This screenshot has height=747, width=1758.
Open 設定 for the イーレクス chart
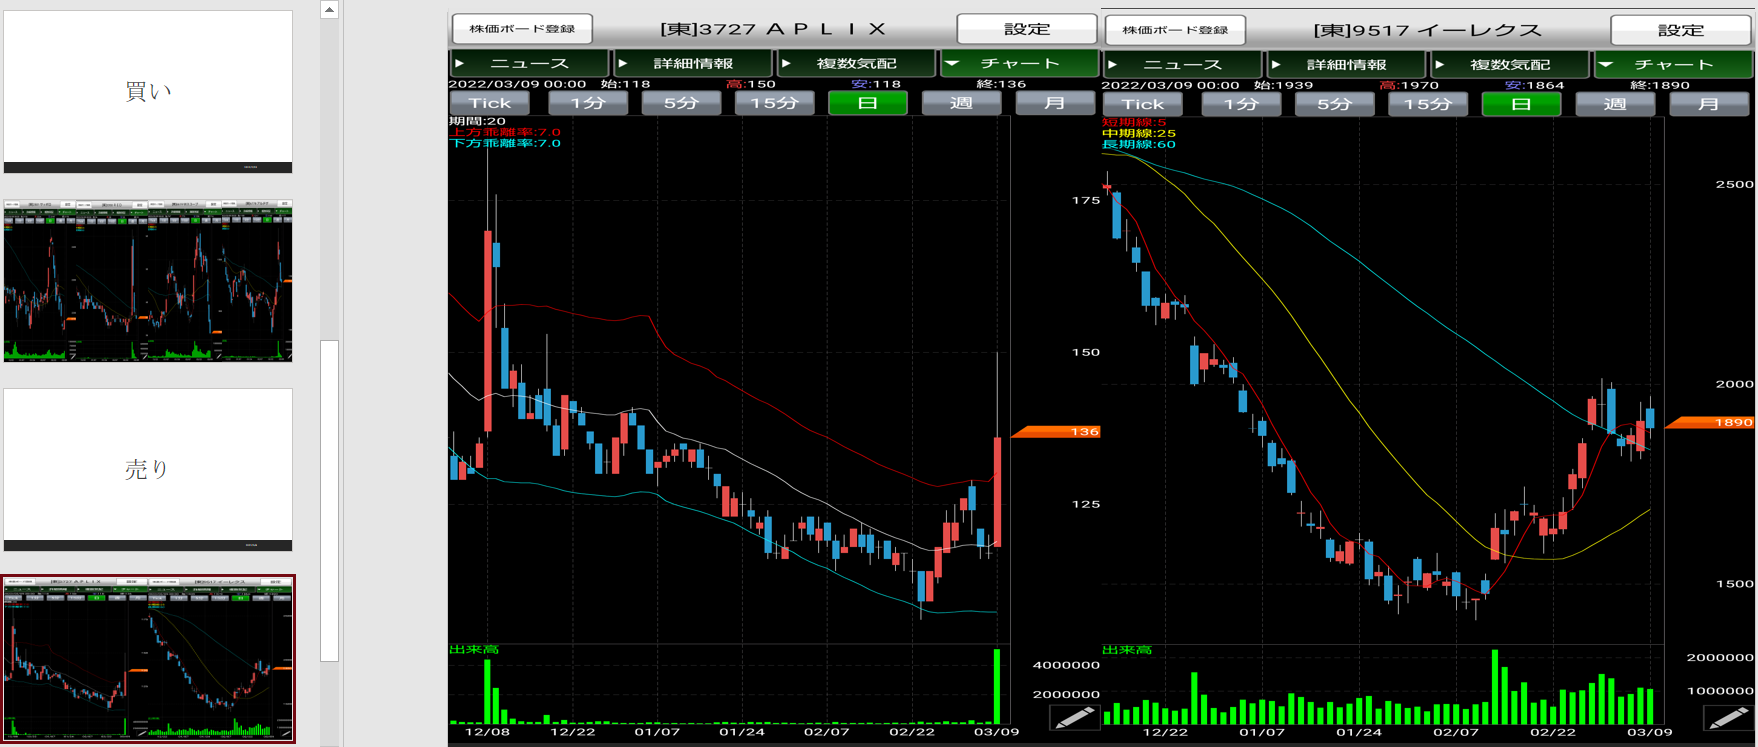tap(1680, 30)
